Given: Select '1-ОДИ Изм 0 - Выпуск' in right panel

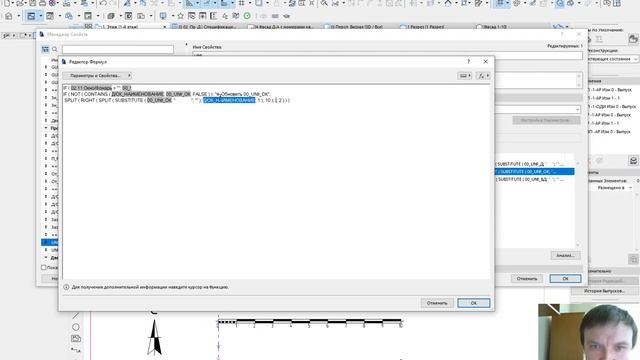Looking at the screenshot, I should [x=612, y=107].
